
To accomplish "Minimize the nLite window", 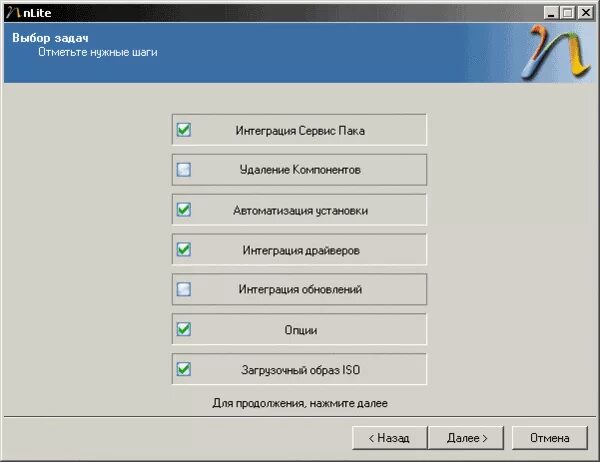I will click(551, 13).
